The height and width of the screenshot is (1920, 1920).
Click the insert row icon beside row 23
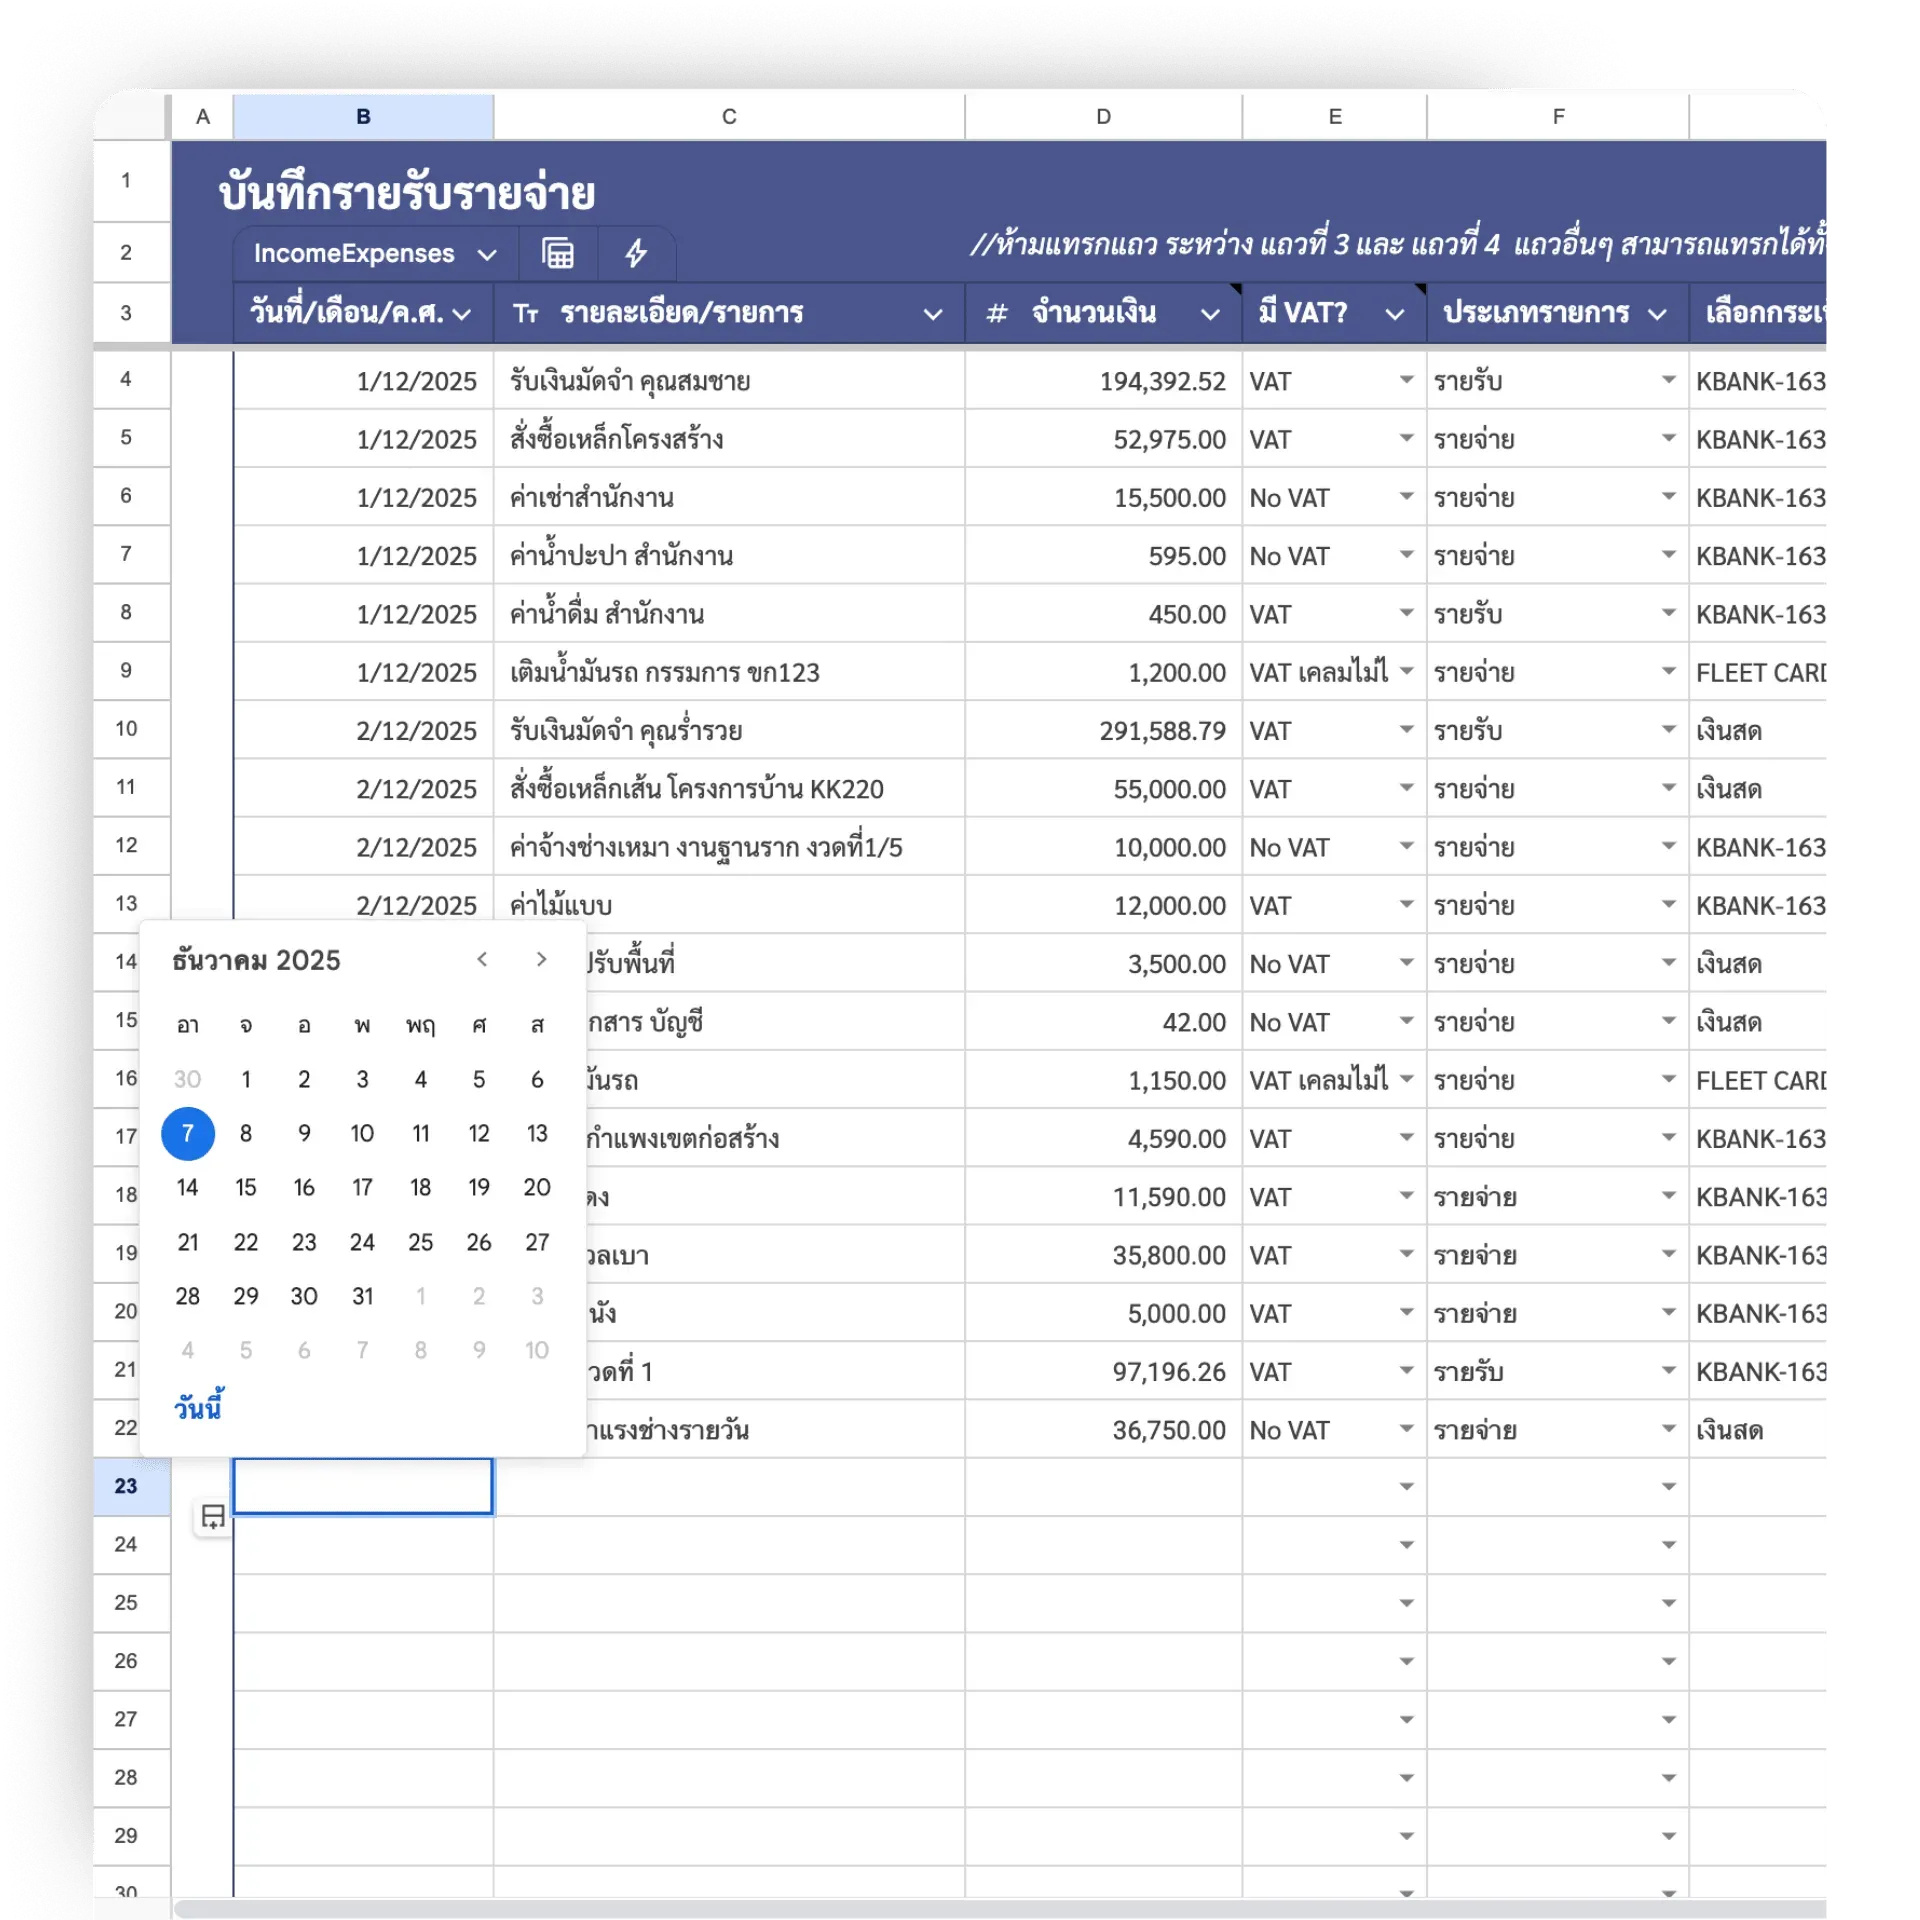tap(213, 1516)
